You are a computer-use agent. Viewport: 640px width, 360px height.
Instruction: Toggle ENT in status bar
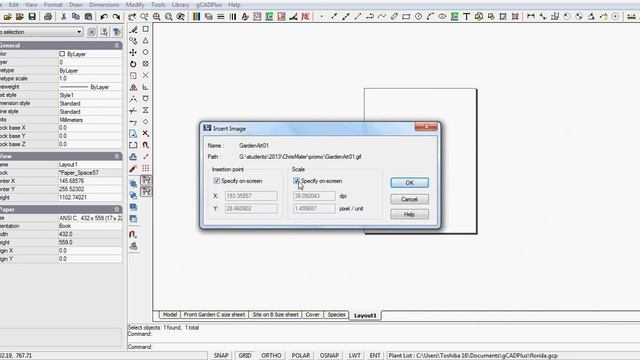tap(375, 356)
